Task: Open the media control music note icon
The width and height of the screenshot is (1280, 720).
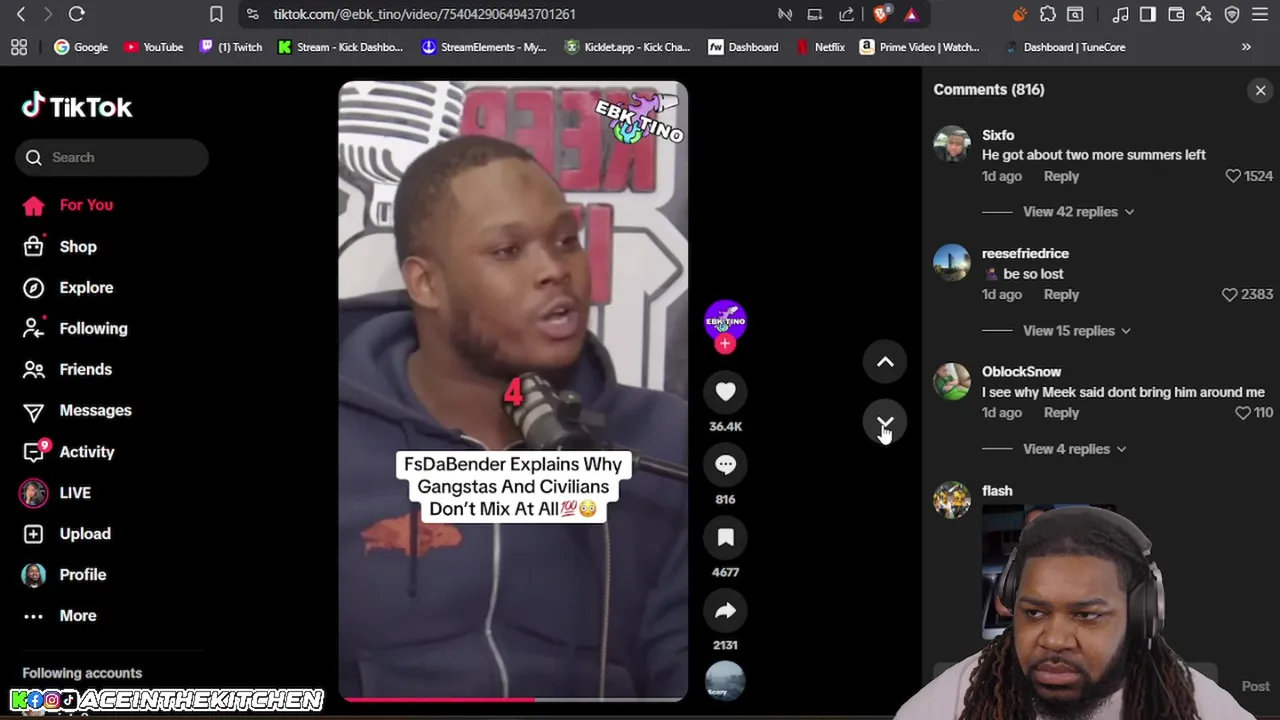Action: 1120,14
